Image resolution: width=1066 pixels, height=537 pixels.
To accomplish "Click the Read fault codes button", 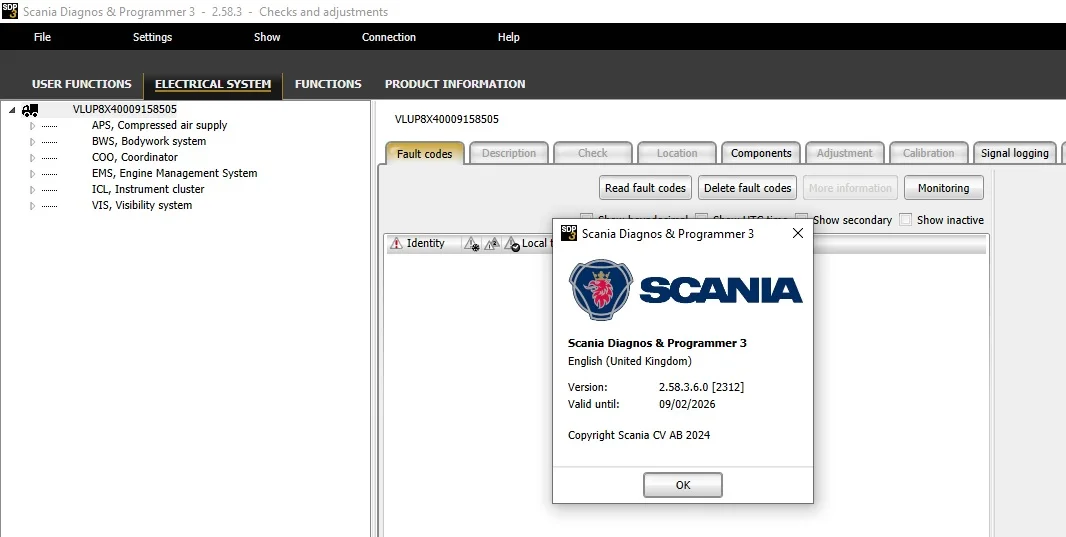I will click(x=645, y=188).
